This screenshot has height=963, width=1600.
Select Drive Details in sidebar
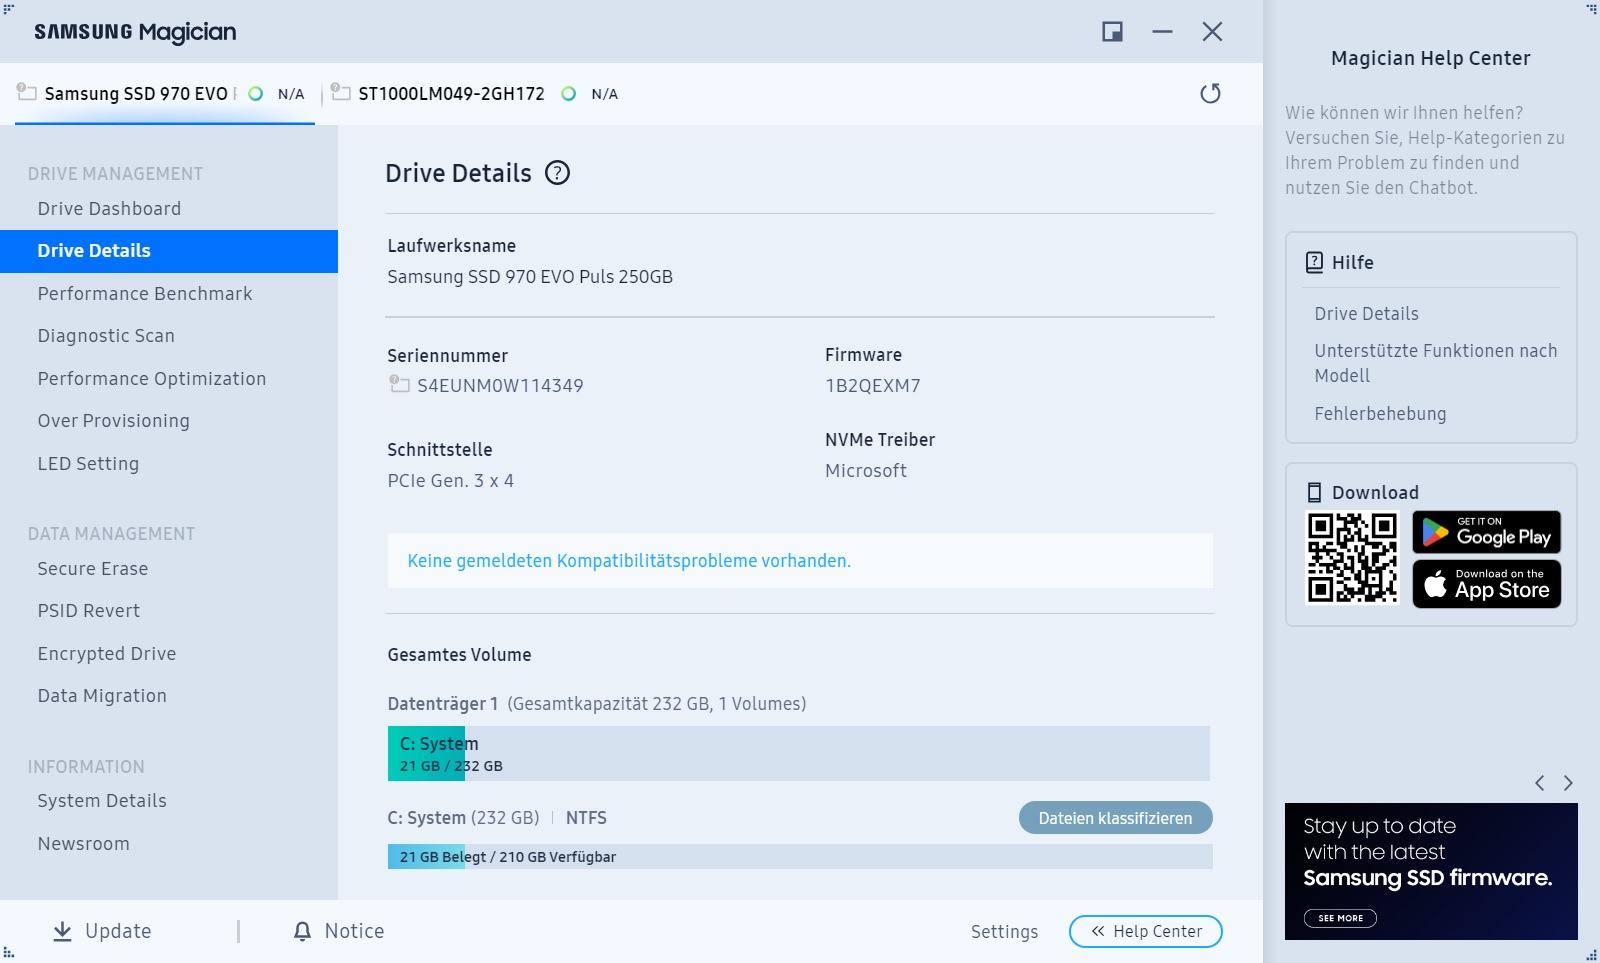(x=169, y=251)
